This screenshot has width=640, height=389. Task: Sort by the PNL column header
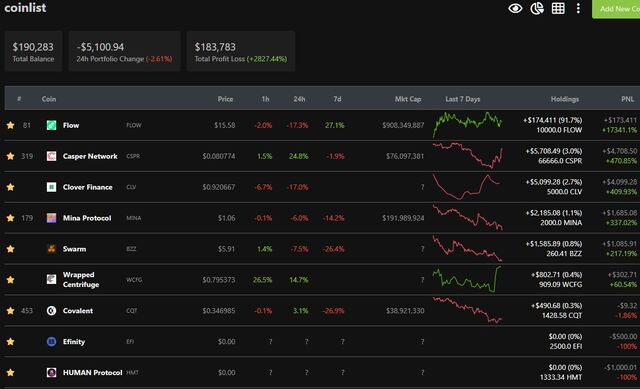click(x=628, y=99)
